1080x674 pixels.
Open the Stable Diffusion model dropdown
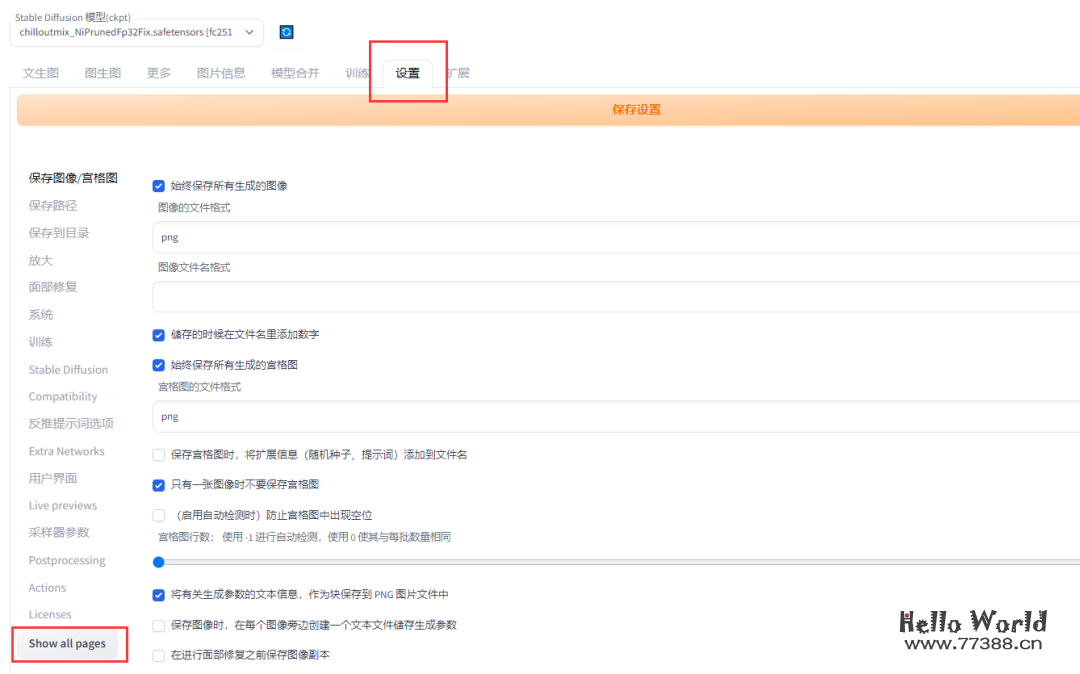(136, 32)
